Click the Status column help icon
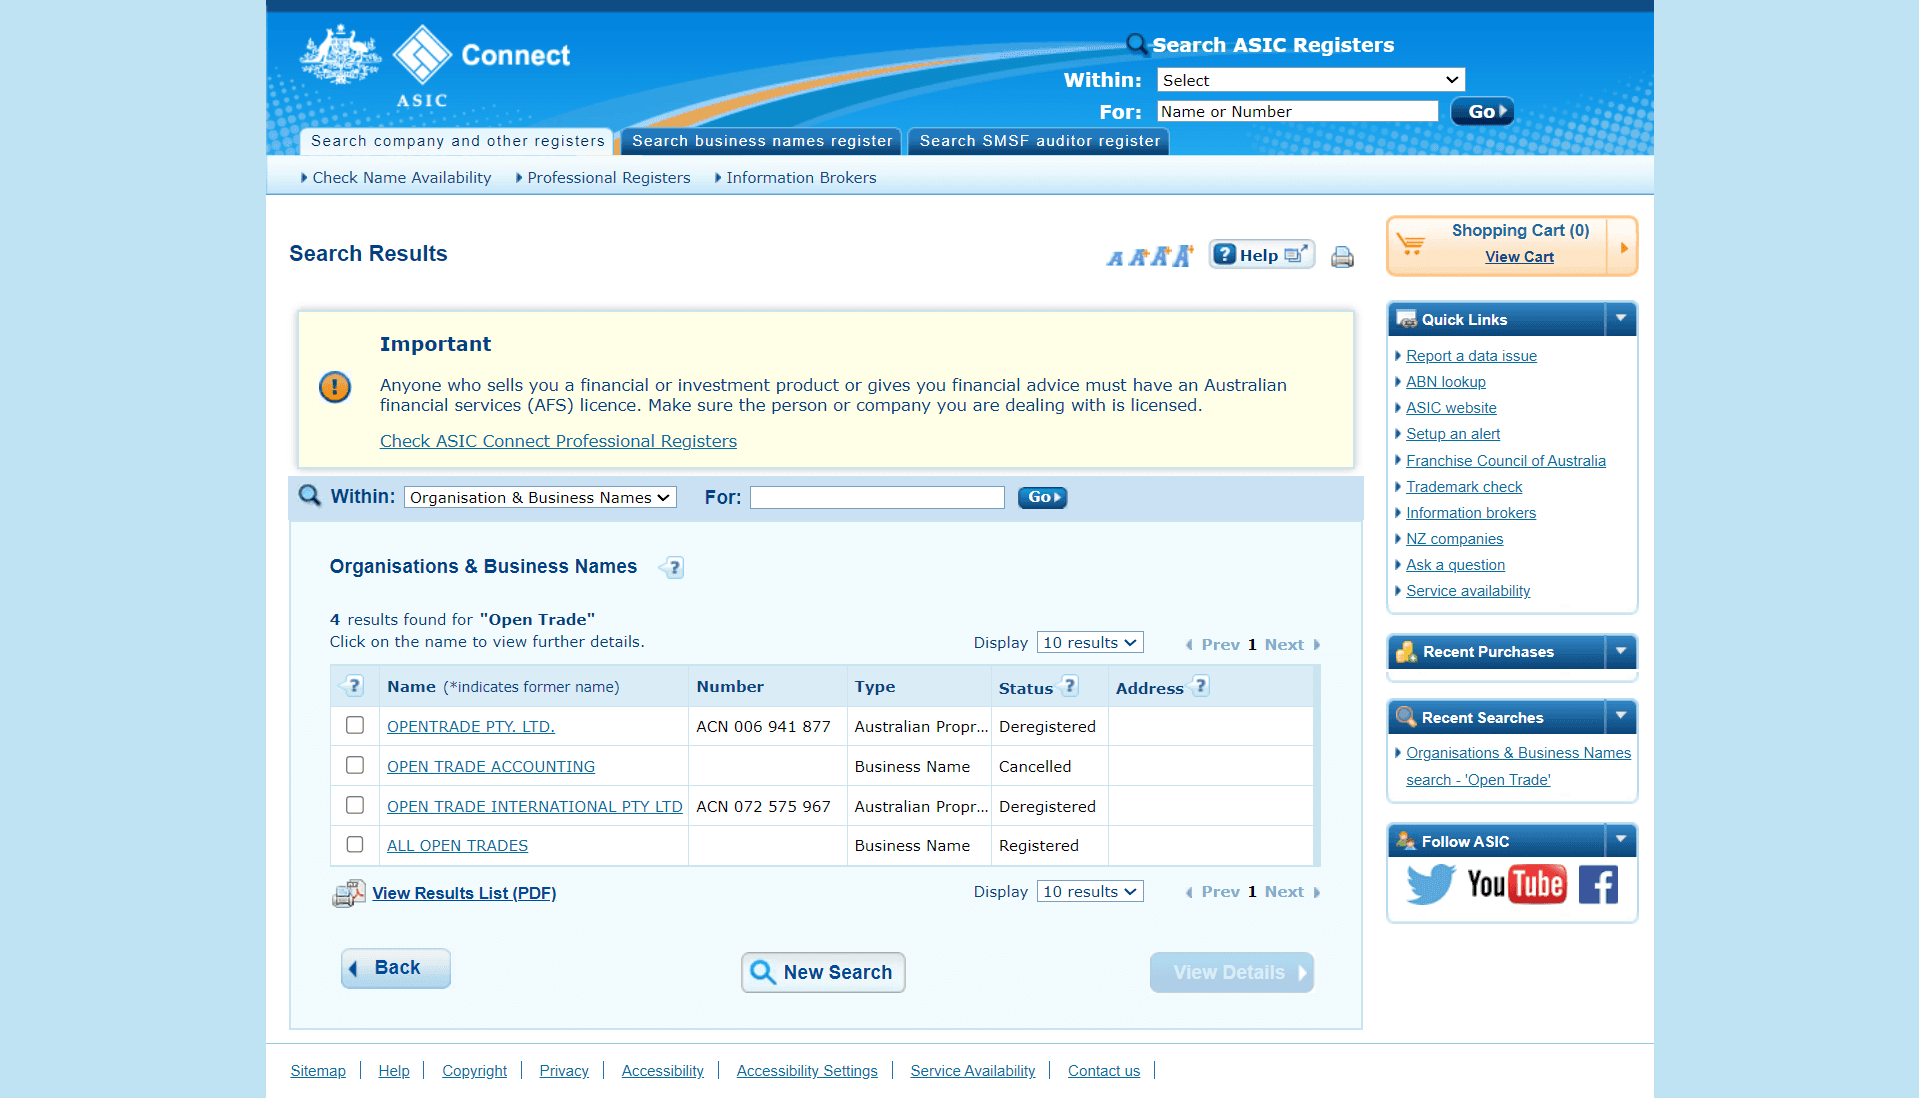 1069,686
